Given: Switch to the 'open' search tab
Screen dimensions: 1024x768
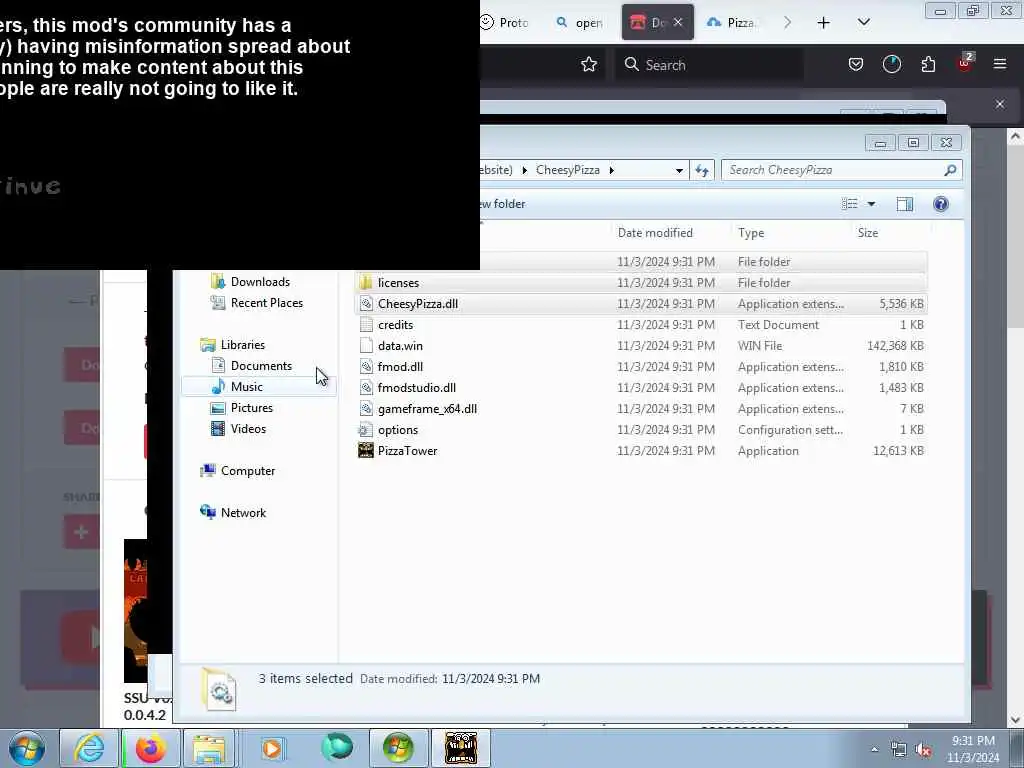Looking at the screenshot, I should pos(580,22).
